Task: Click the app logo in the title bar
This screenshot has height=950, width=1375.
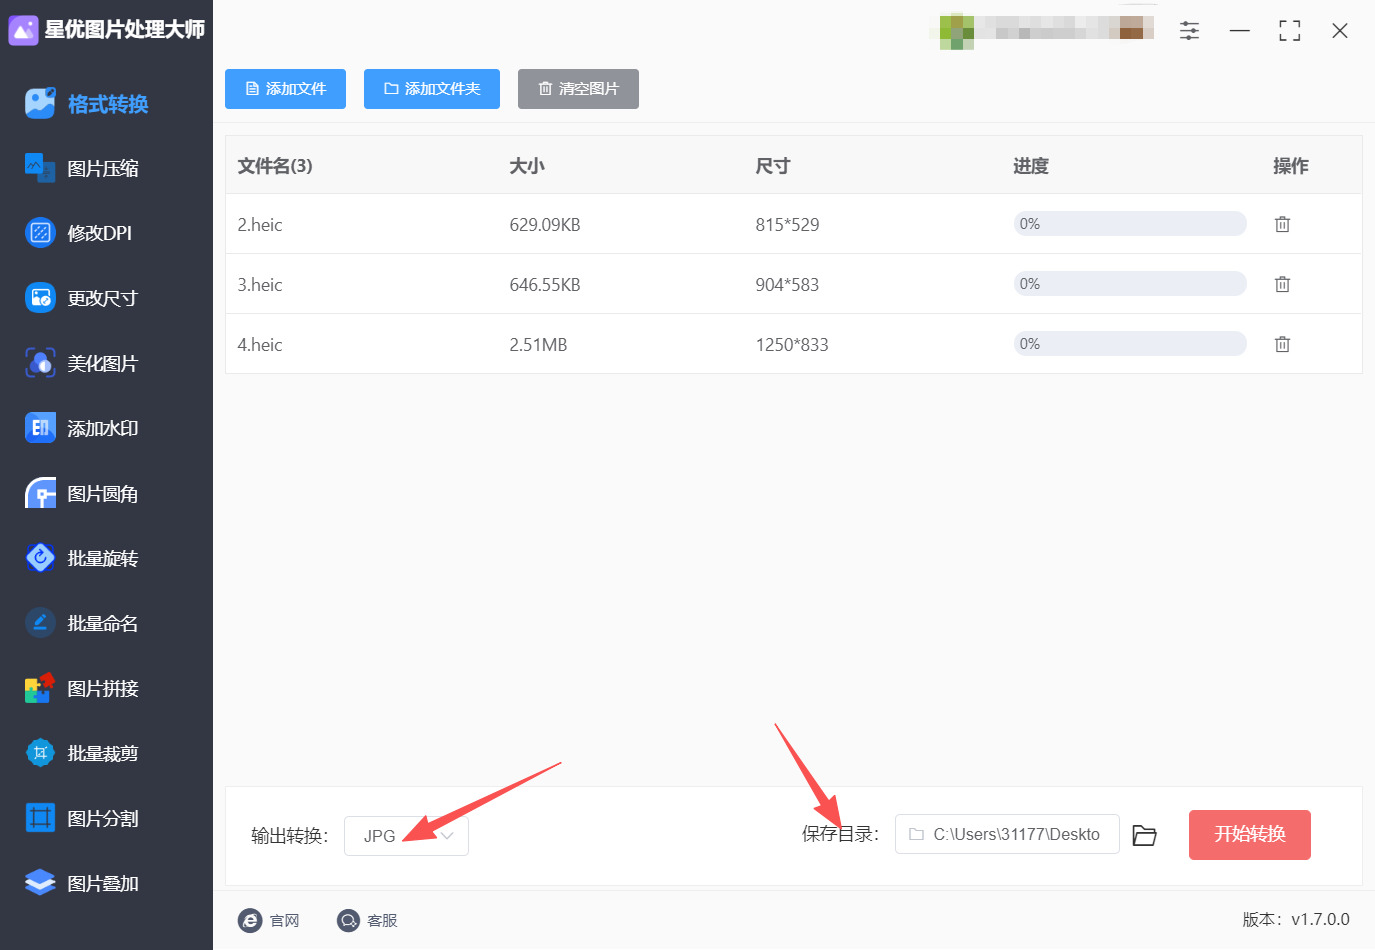Action: coord(23,30)
